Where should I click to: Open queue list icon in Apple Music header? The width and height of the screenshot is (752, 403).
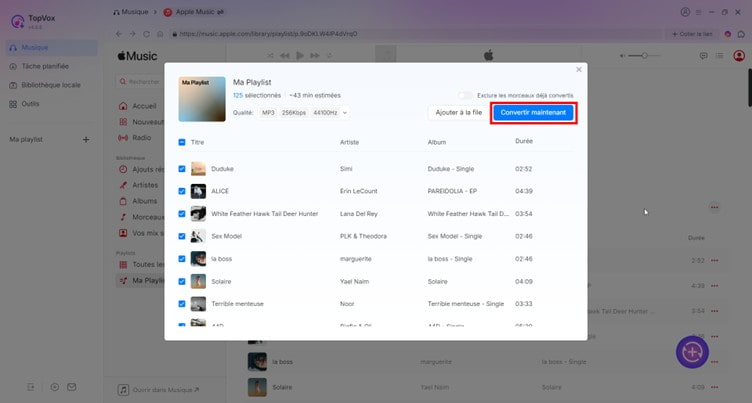coord(719,56)
